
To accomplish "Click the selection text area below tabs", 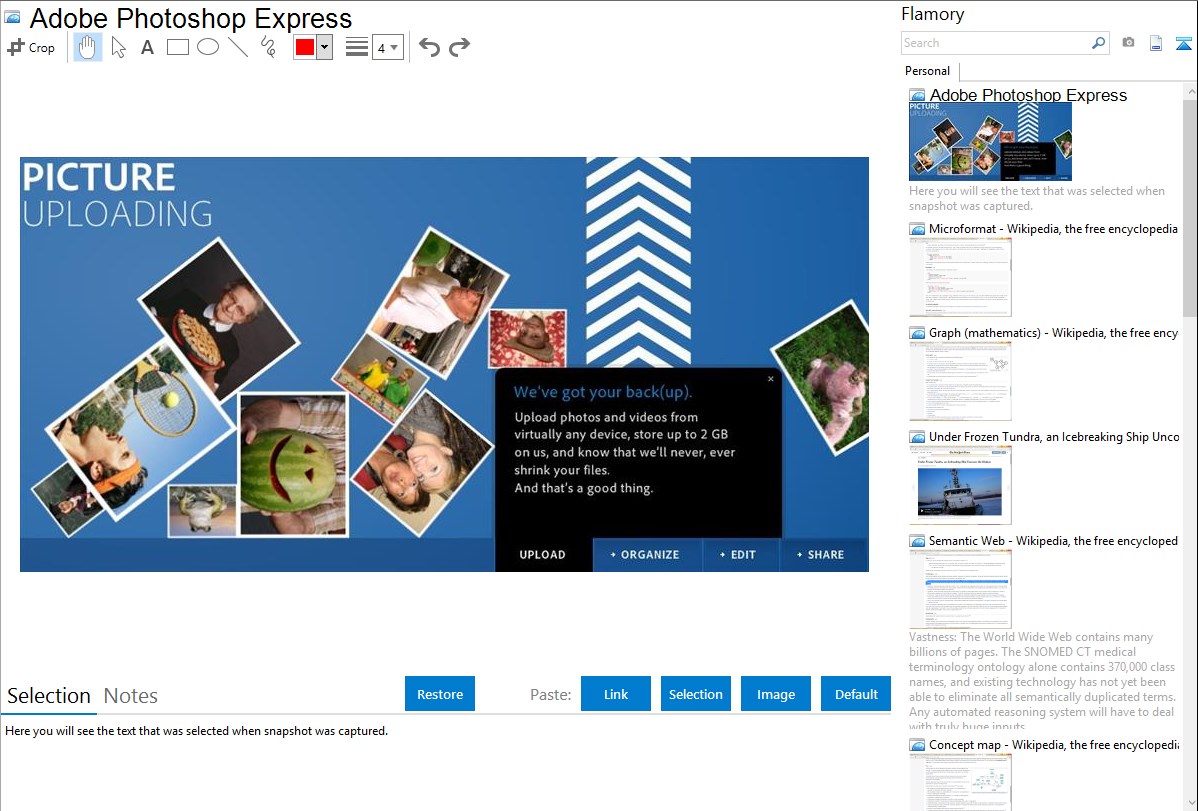I will point(445,764).
